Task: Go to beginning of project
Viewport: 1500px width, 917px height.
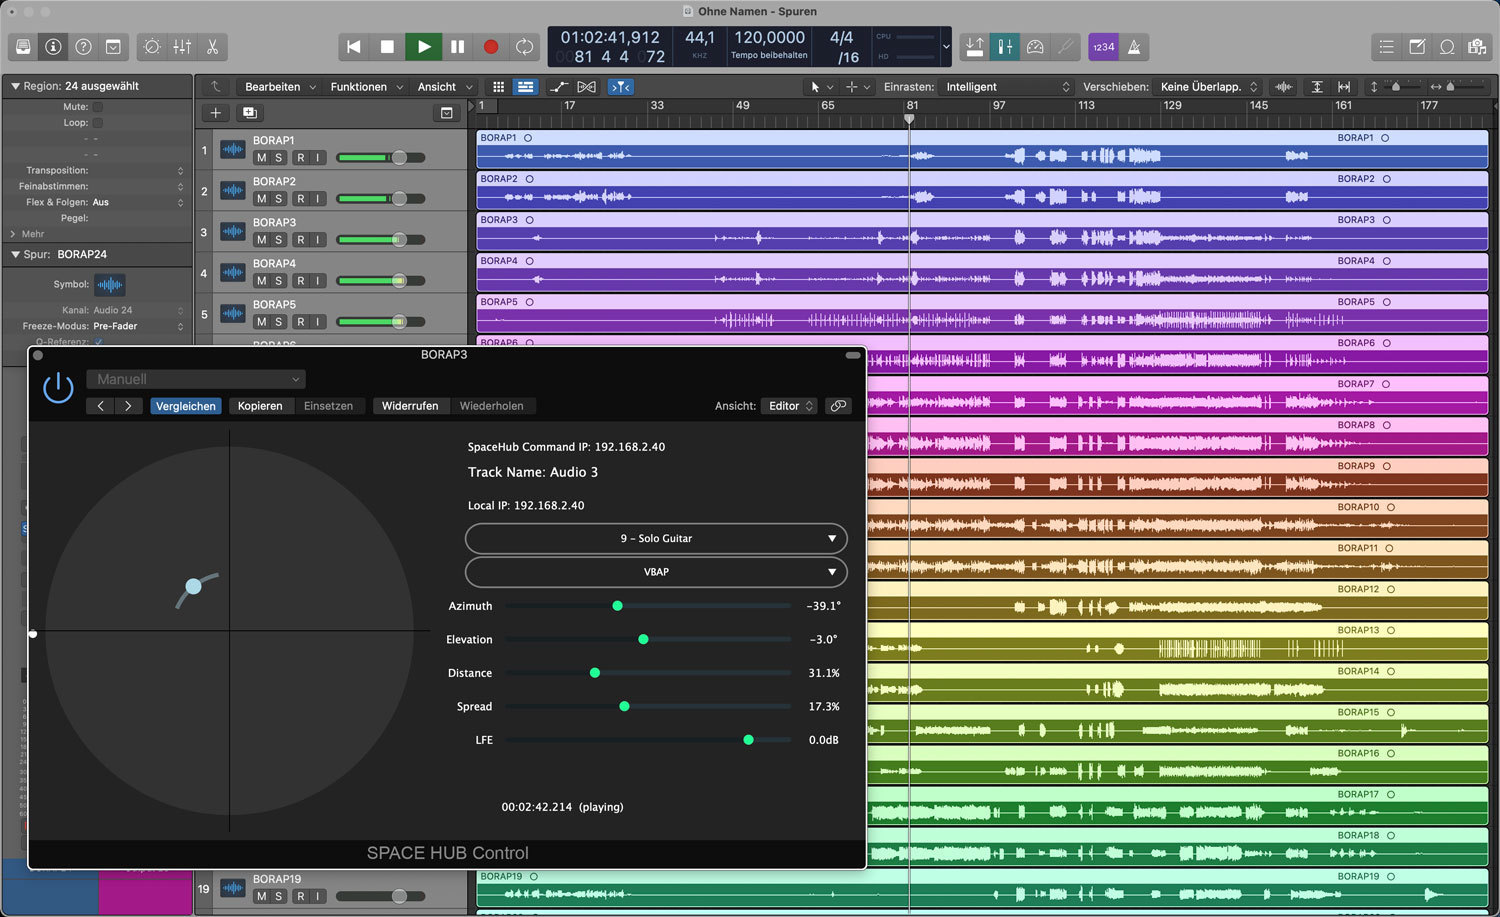Action: [x=353, y=47]
